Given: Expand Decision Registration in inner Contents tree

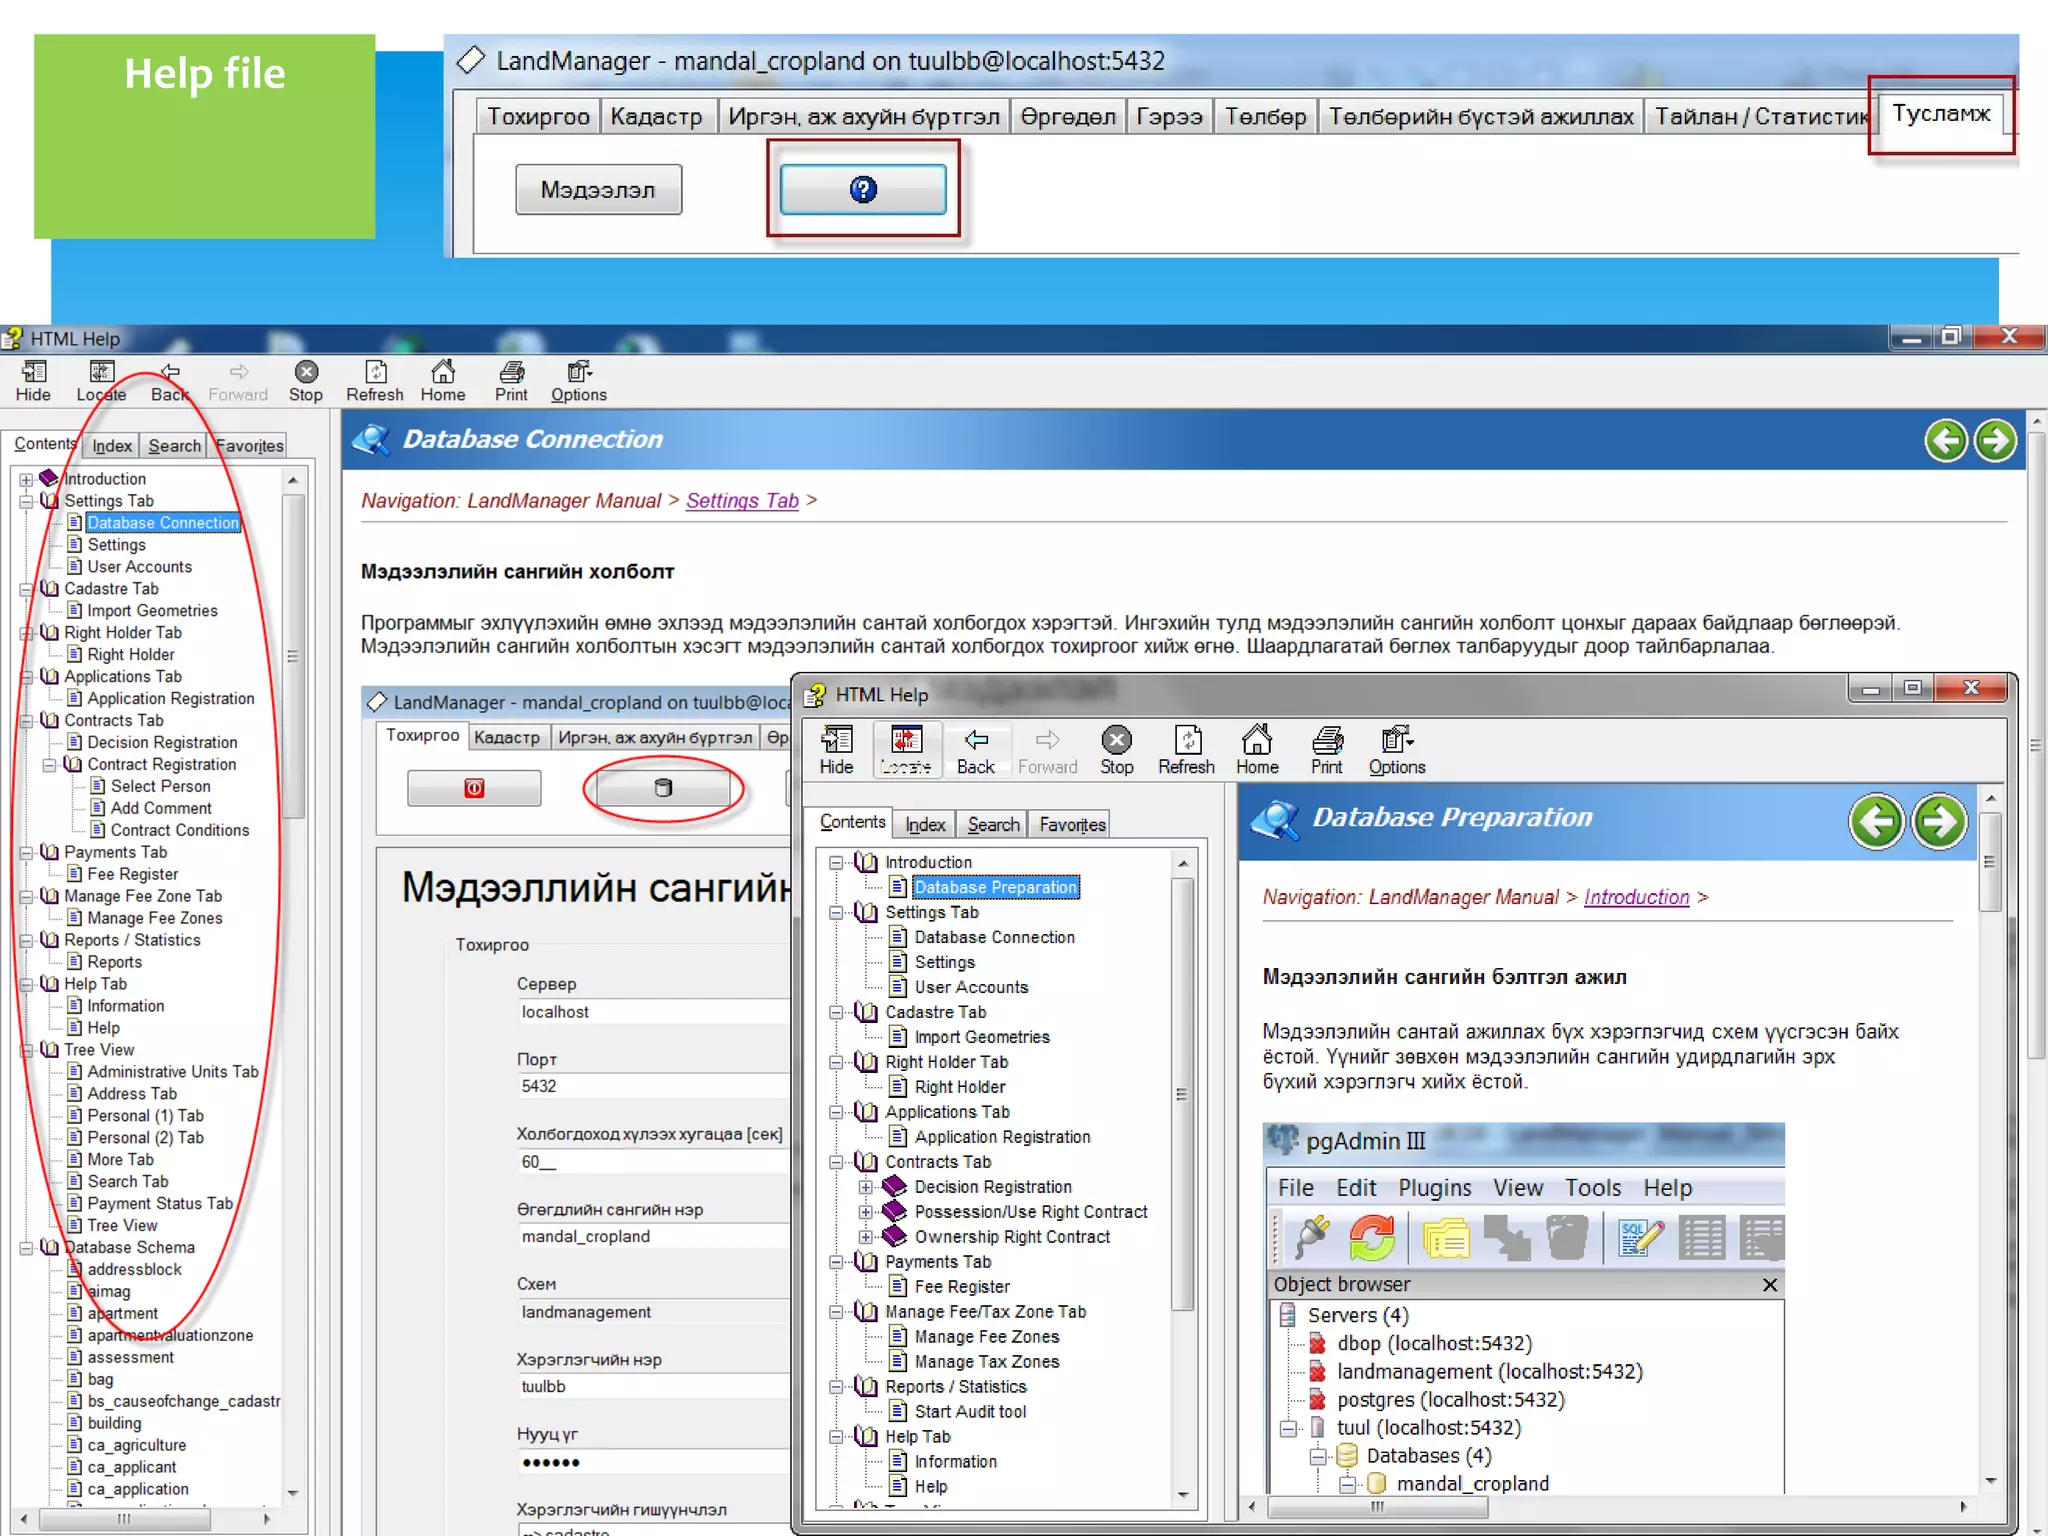Looking at the screenshot, I should click(865, 1187).
